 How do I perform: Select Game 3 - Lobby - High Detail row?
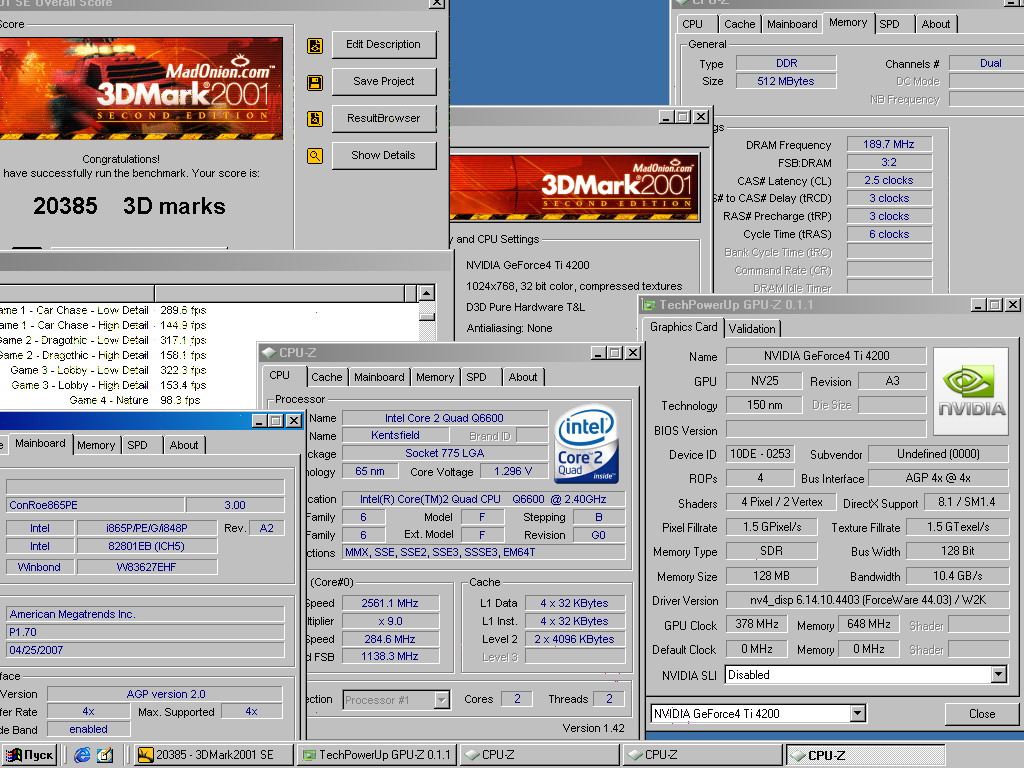pyautogui.click(x=109, y=385)
